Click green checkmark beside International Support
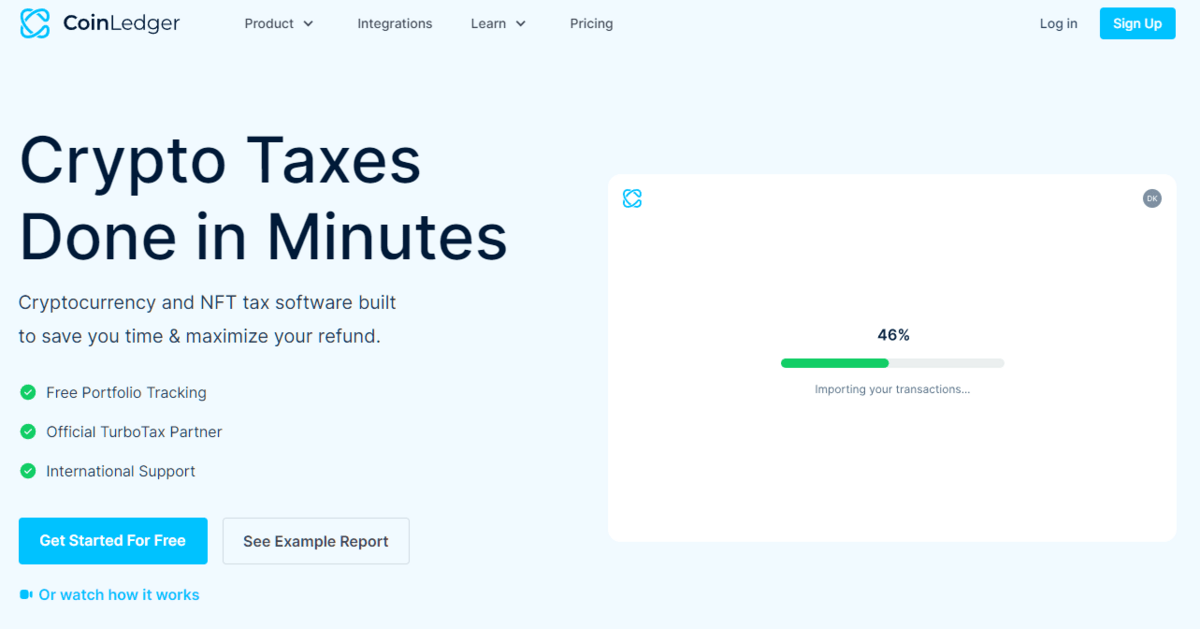The height and width of the screenshot is (629, 1200). (x=28, y=471)
